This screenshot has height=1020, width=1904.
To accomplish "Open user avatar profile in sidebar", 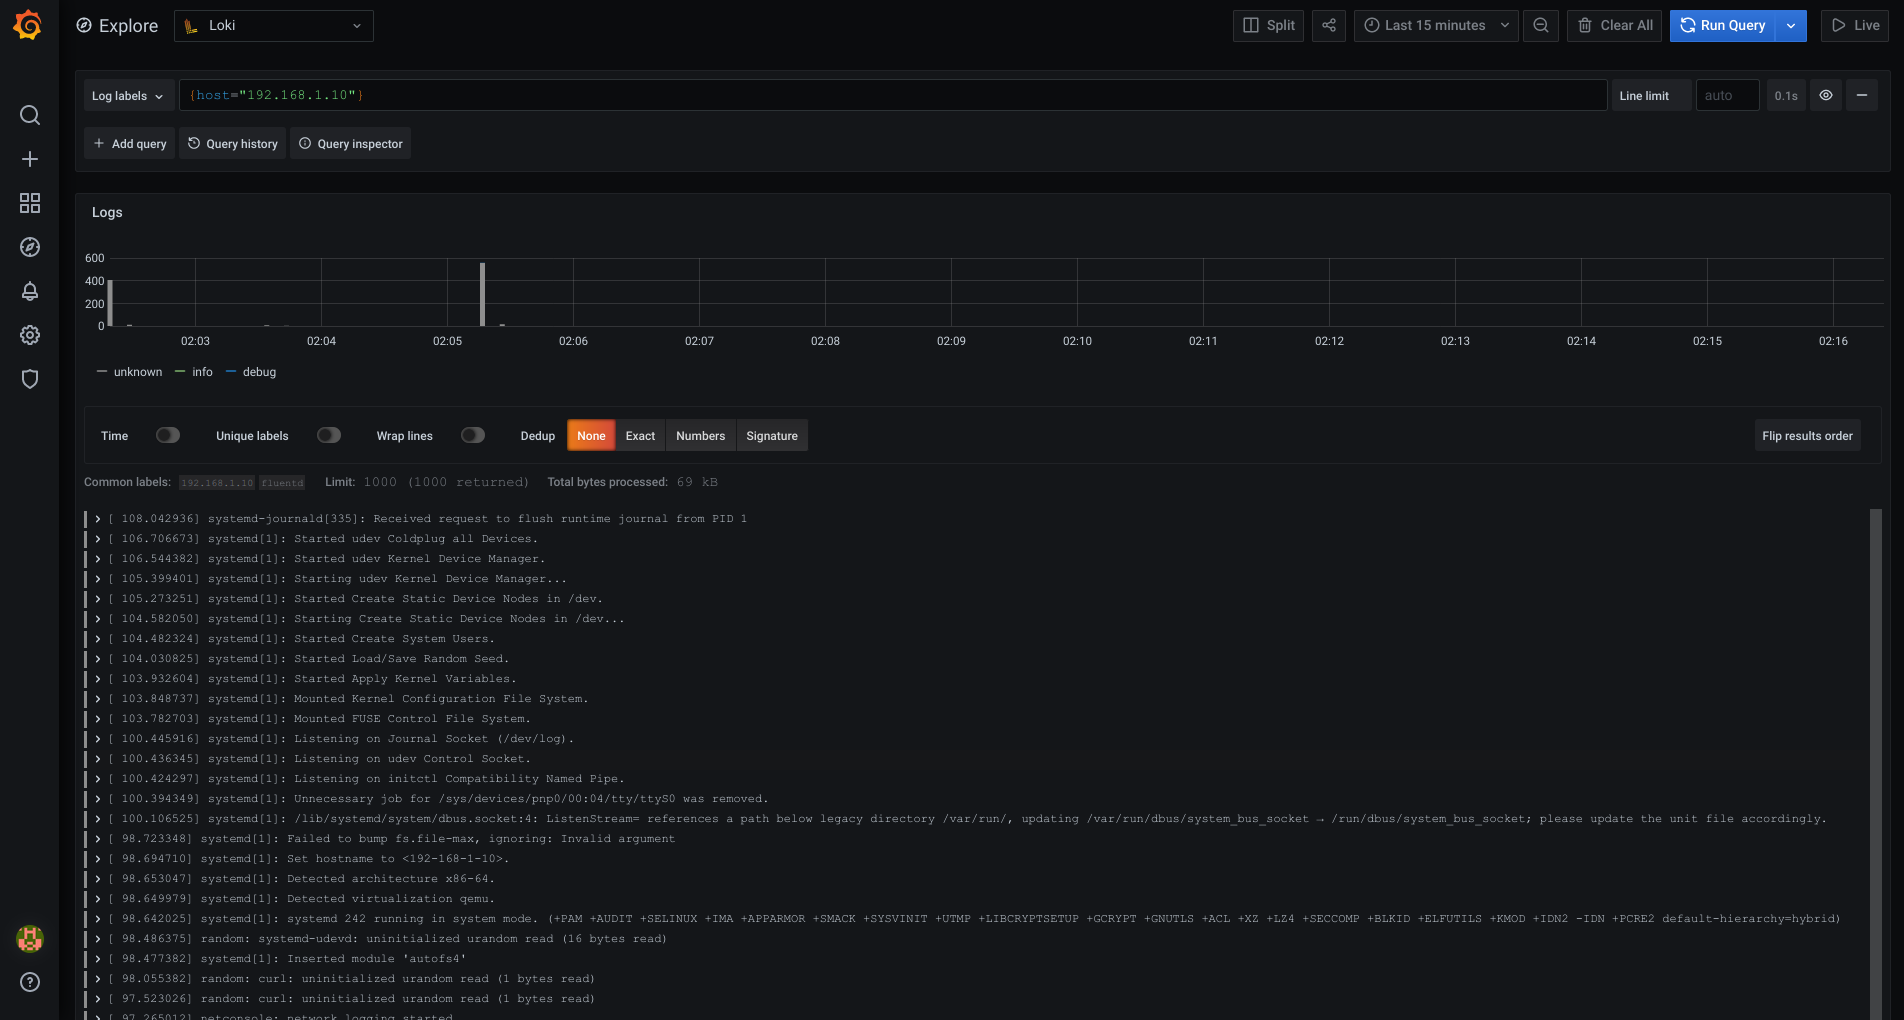I will pyautogui.click(x=30, y=939).
